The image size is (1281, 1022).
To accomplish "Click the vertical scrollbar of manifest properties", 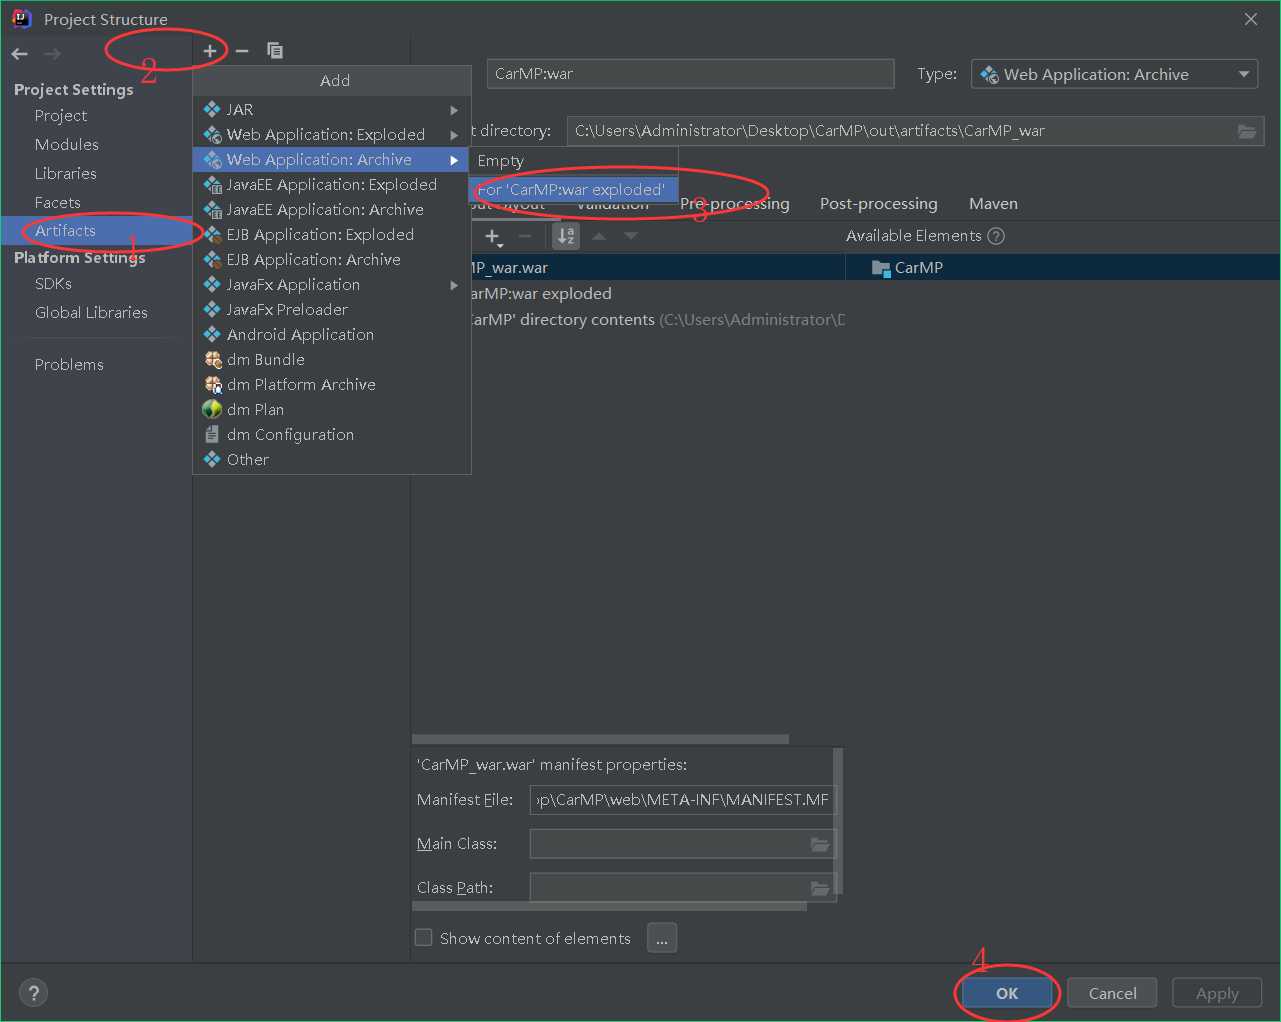I will tap(838, 820).
